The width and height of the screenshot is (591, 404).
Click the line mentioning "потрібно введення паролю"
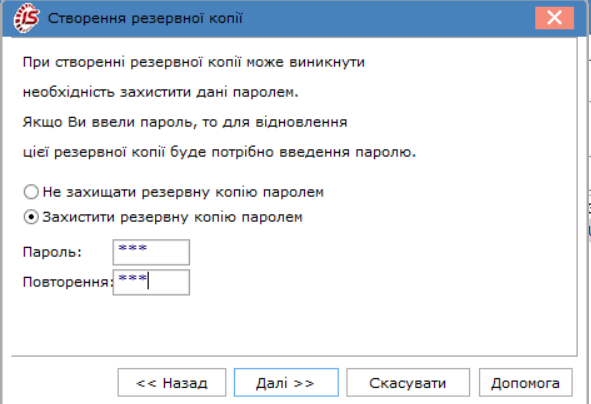(x=219, y=153)
